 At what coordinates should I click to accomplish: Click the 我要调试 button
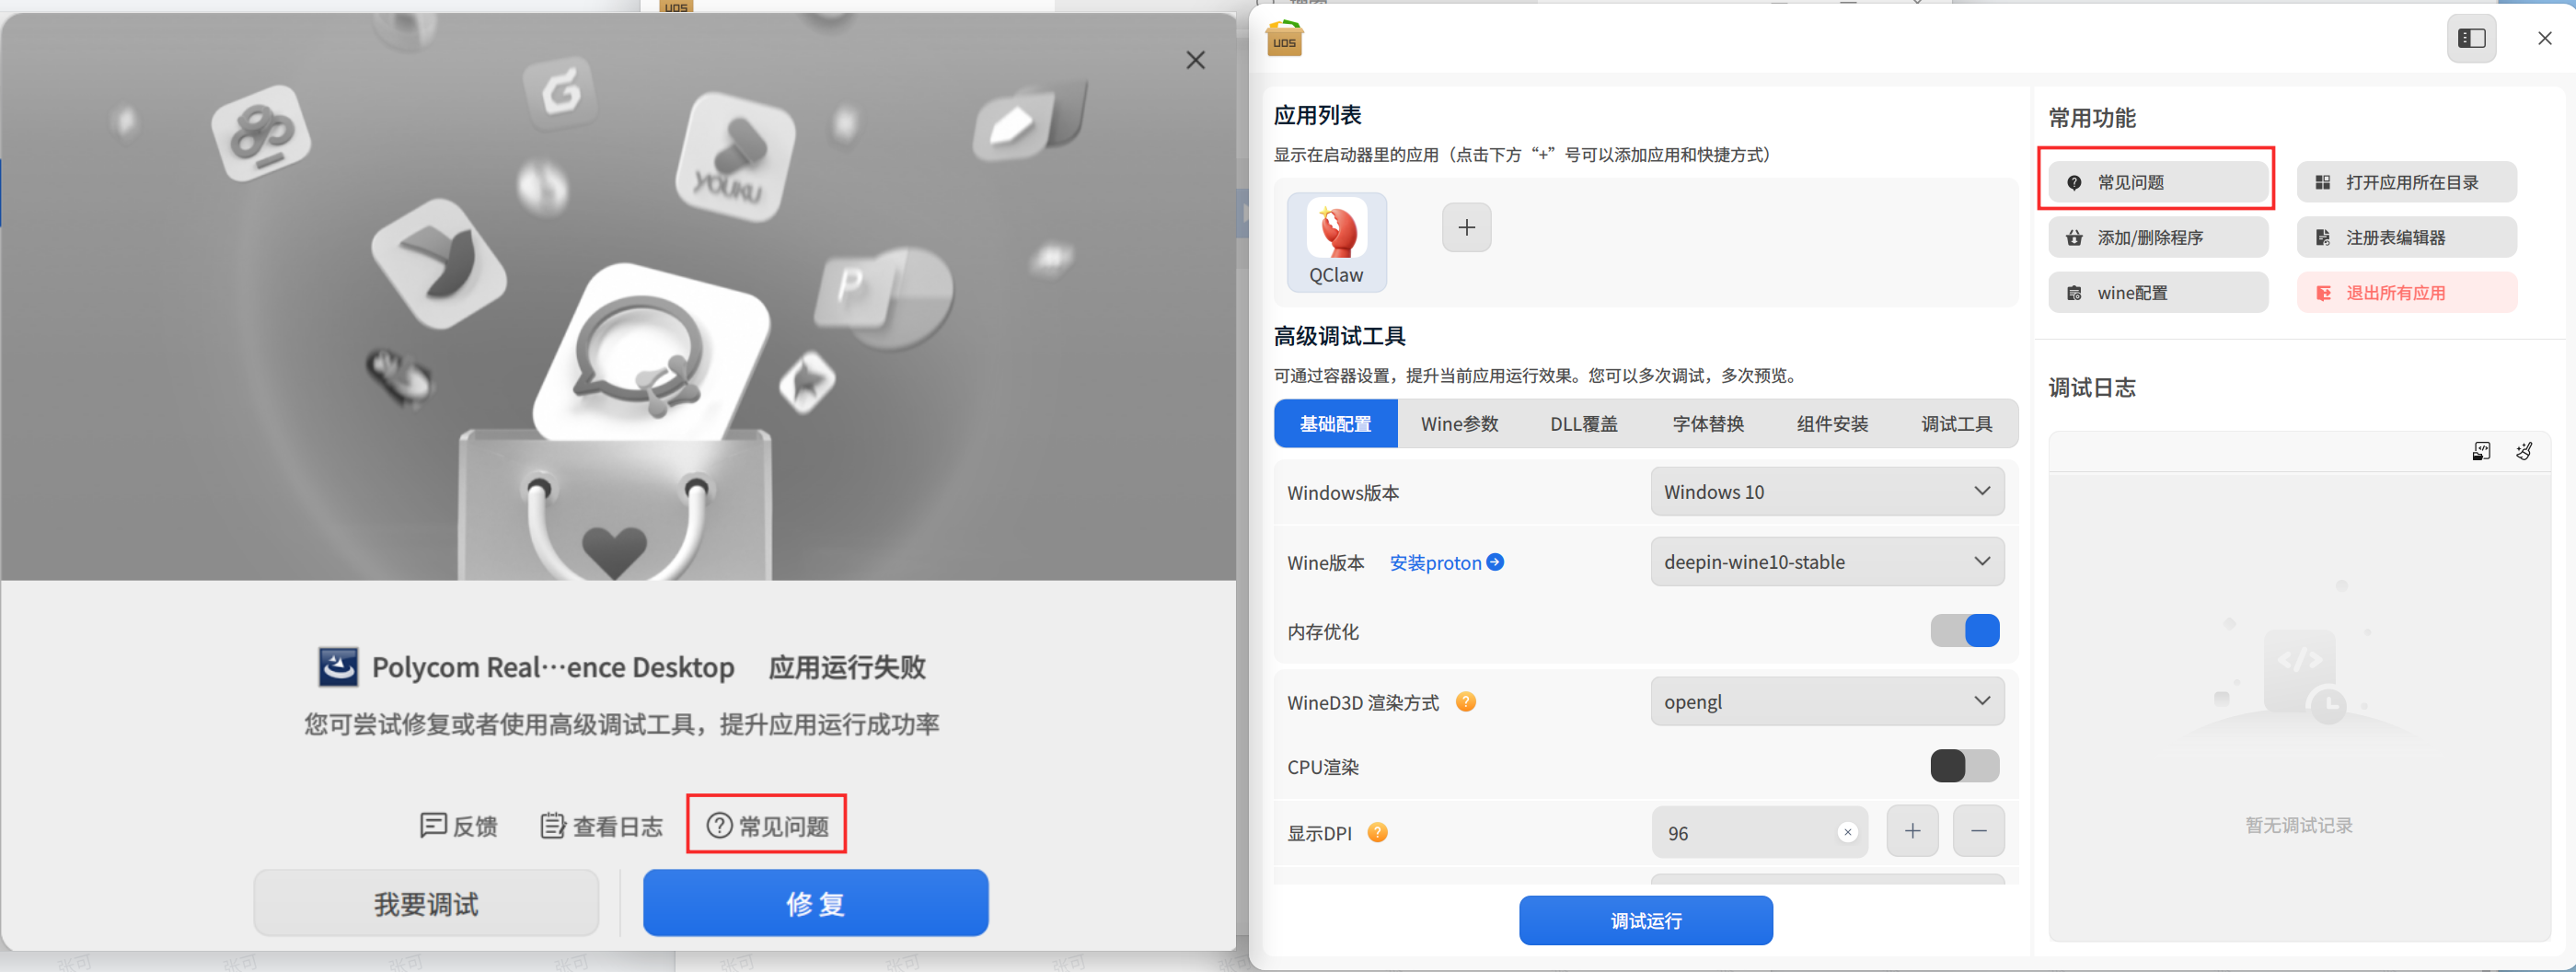point(427,903)
